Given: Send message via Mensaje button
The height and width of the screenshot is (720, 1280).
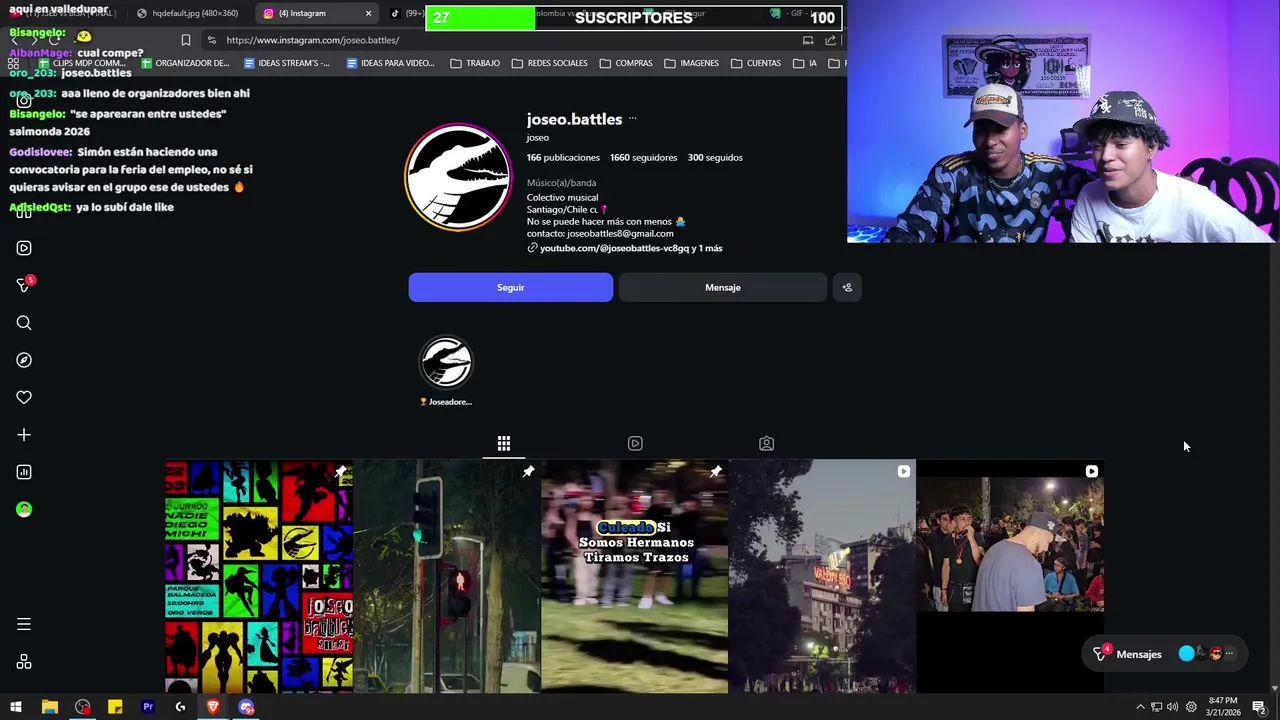Looking at the screenshot, I should click(722, 287).
